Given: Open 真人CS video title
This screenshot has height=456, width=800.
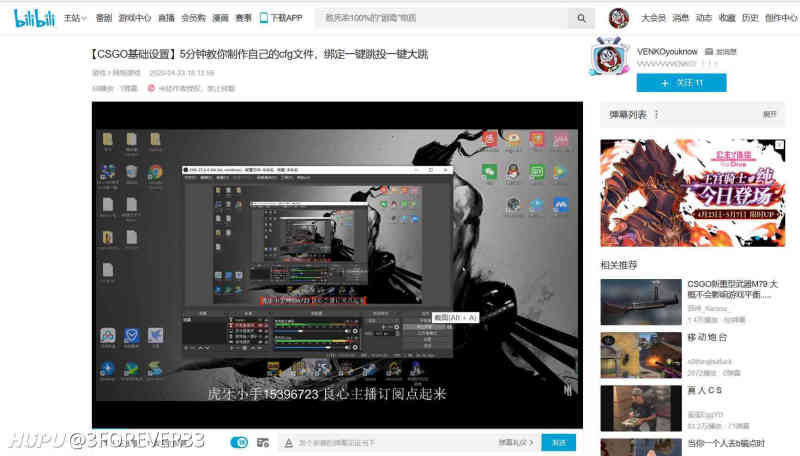Looking at the screenshot, I should (705, 390).
